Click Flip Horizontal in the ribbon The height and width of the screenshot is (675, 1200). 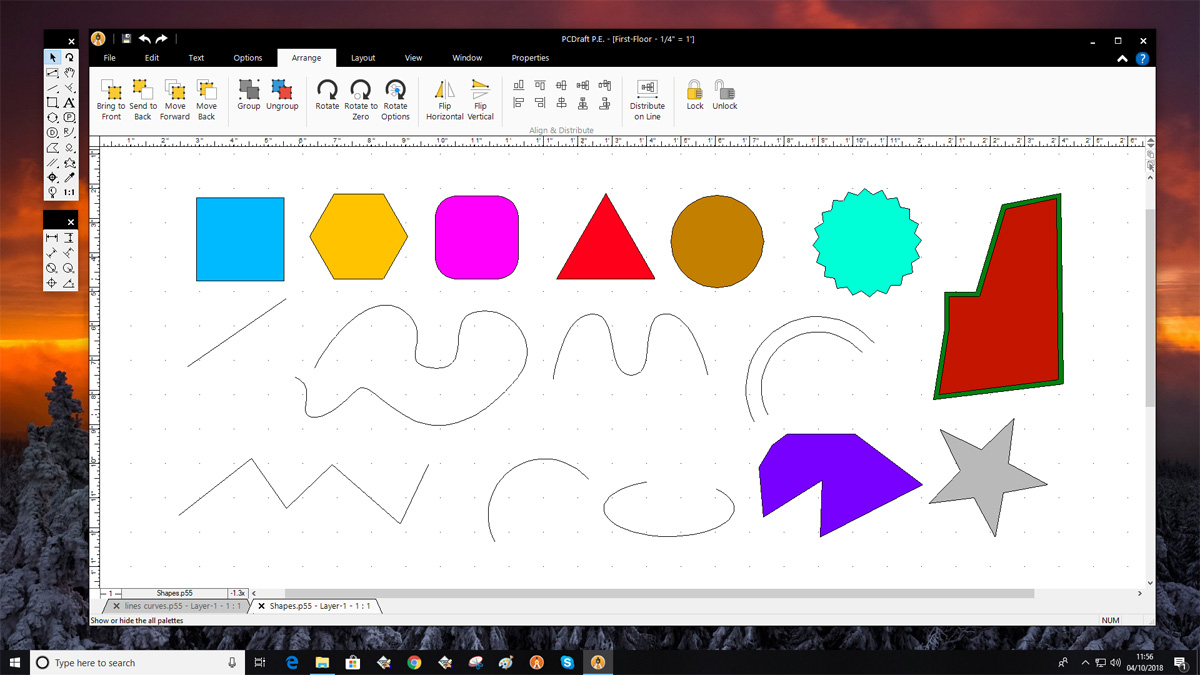pyautogui.click(x=444, y=91)
